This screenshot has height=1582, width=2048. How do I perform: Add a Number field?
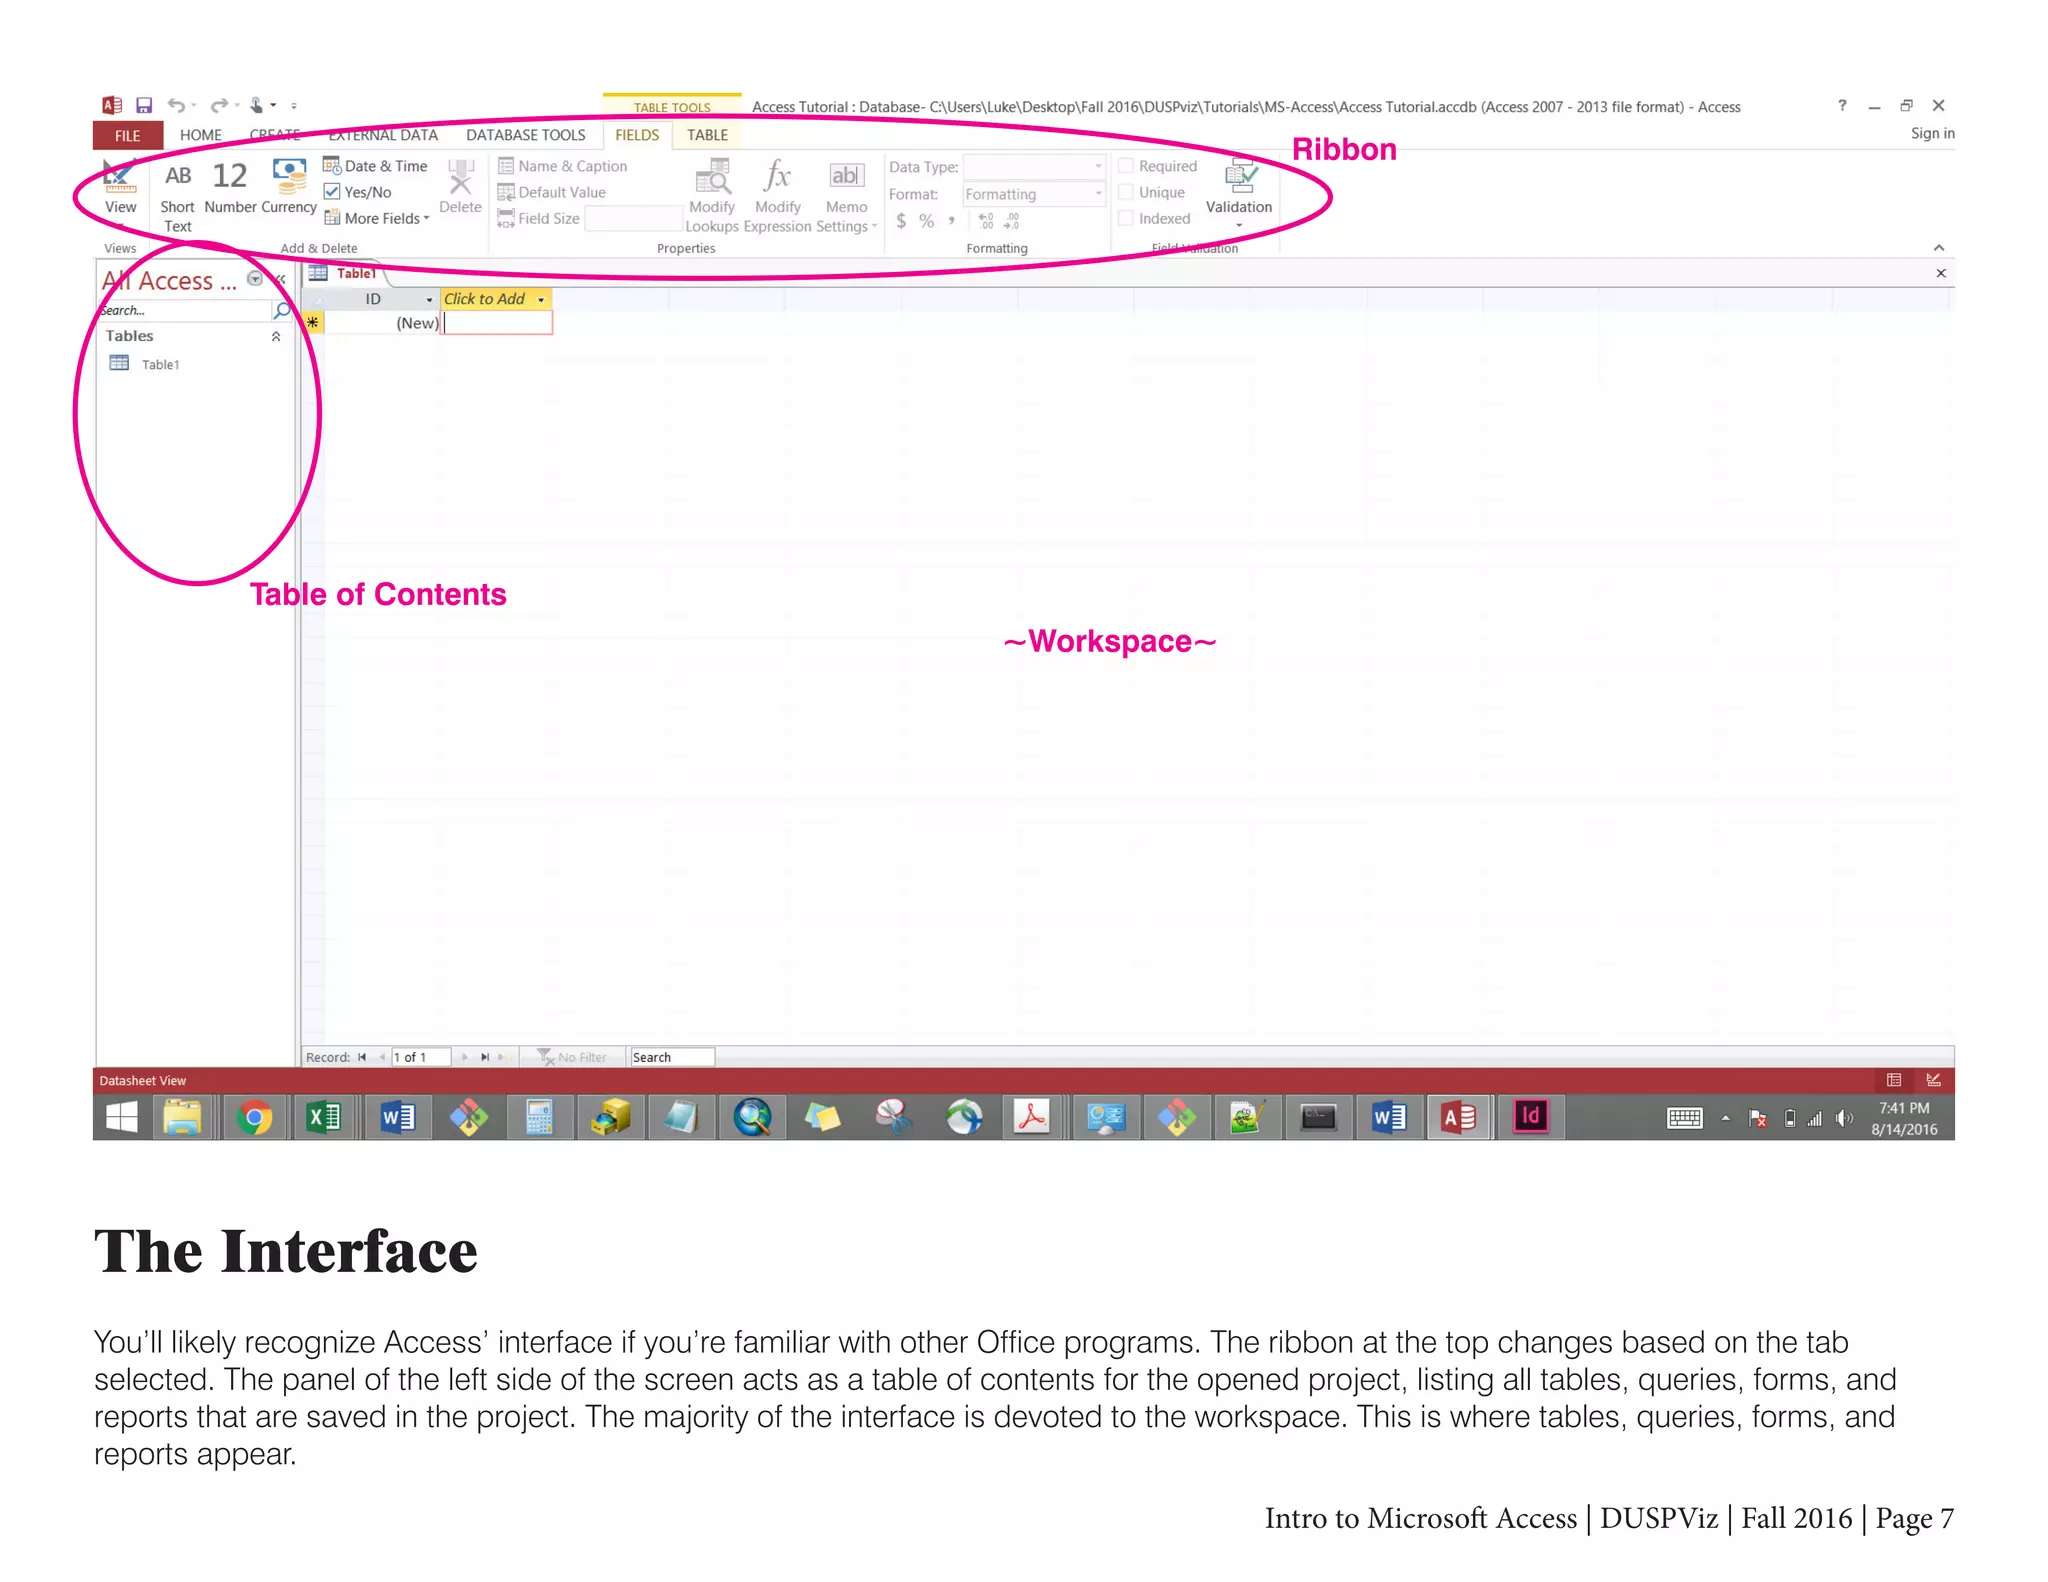pyautogui.click(x=230, y=188)
